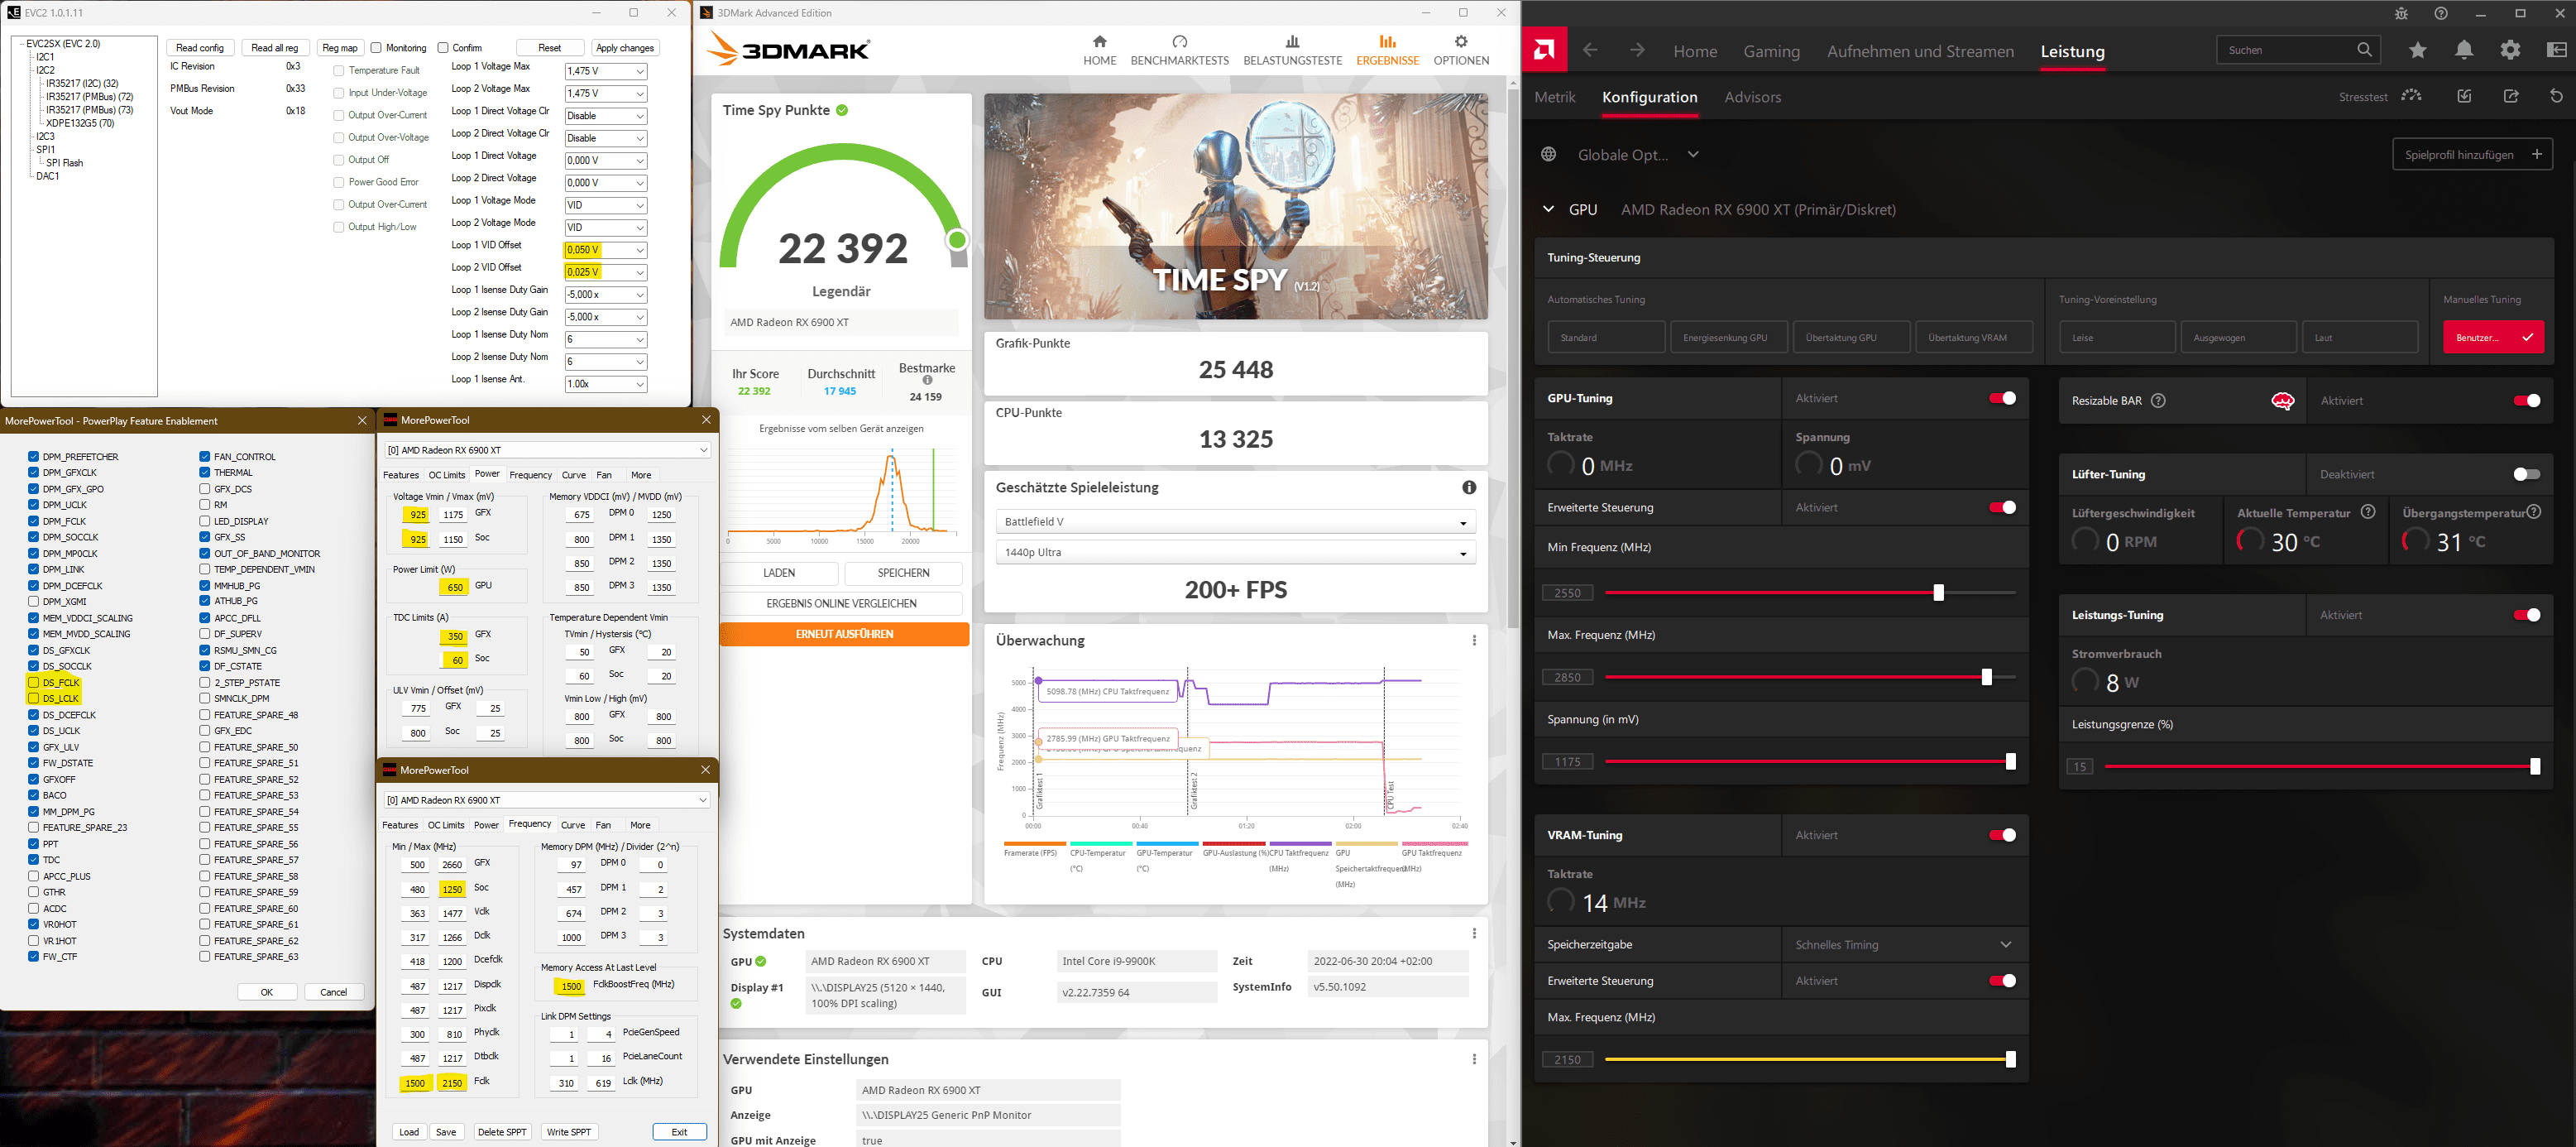Open Loop 1 VID Offset dropdown
This screenshot has width=2576, height=1147.
click(606, 250)
